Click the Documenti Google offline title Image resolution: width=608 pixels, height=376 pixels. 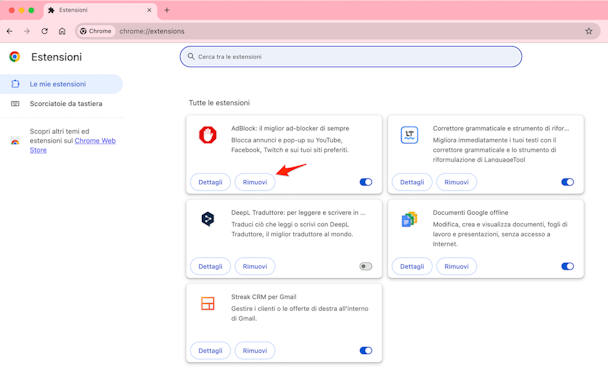click(x=470, y=212)
